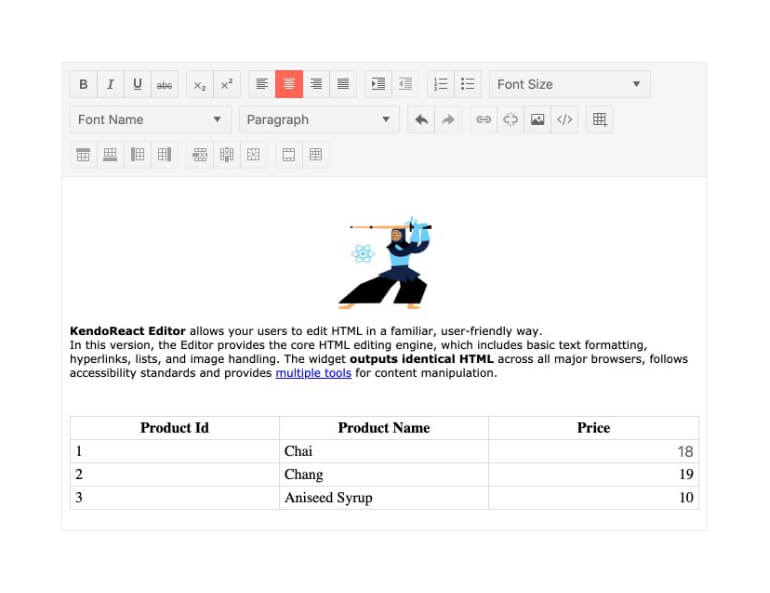Viewport: 770px width, 593px height.
Task: Align text left
Action: coord(262,84)
